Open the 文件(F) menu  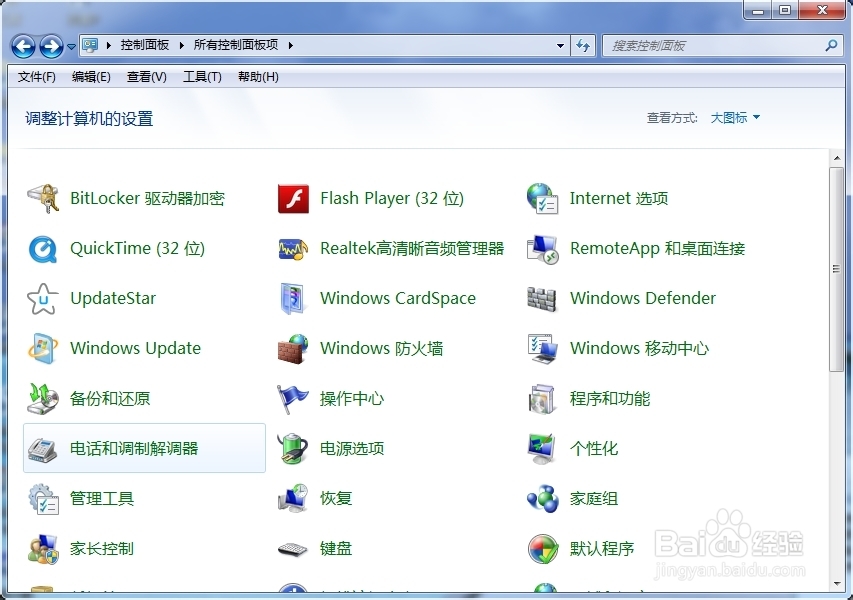(x=36, y=77)
